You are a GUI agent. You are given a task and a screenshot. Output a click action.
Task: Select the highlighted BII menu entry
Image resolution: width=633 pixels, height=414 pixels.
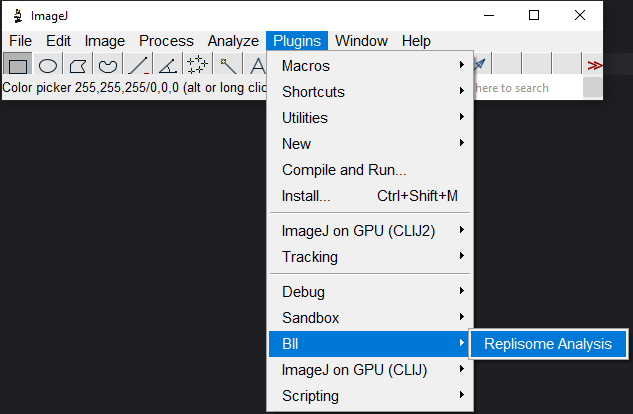[370, 344]
